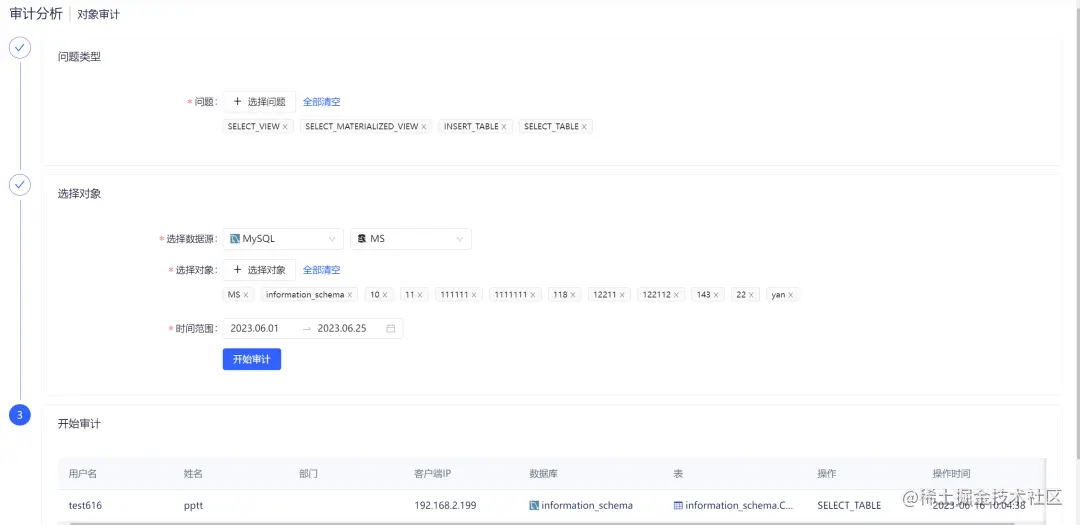Open the MySQL data source dropdown
The width and height of the screenshot is (1080, 525).
pos(283,239)
